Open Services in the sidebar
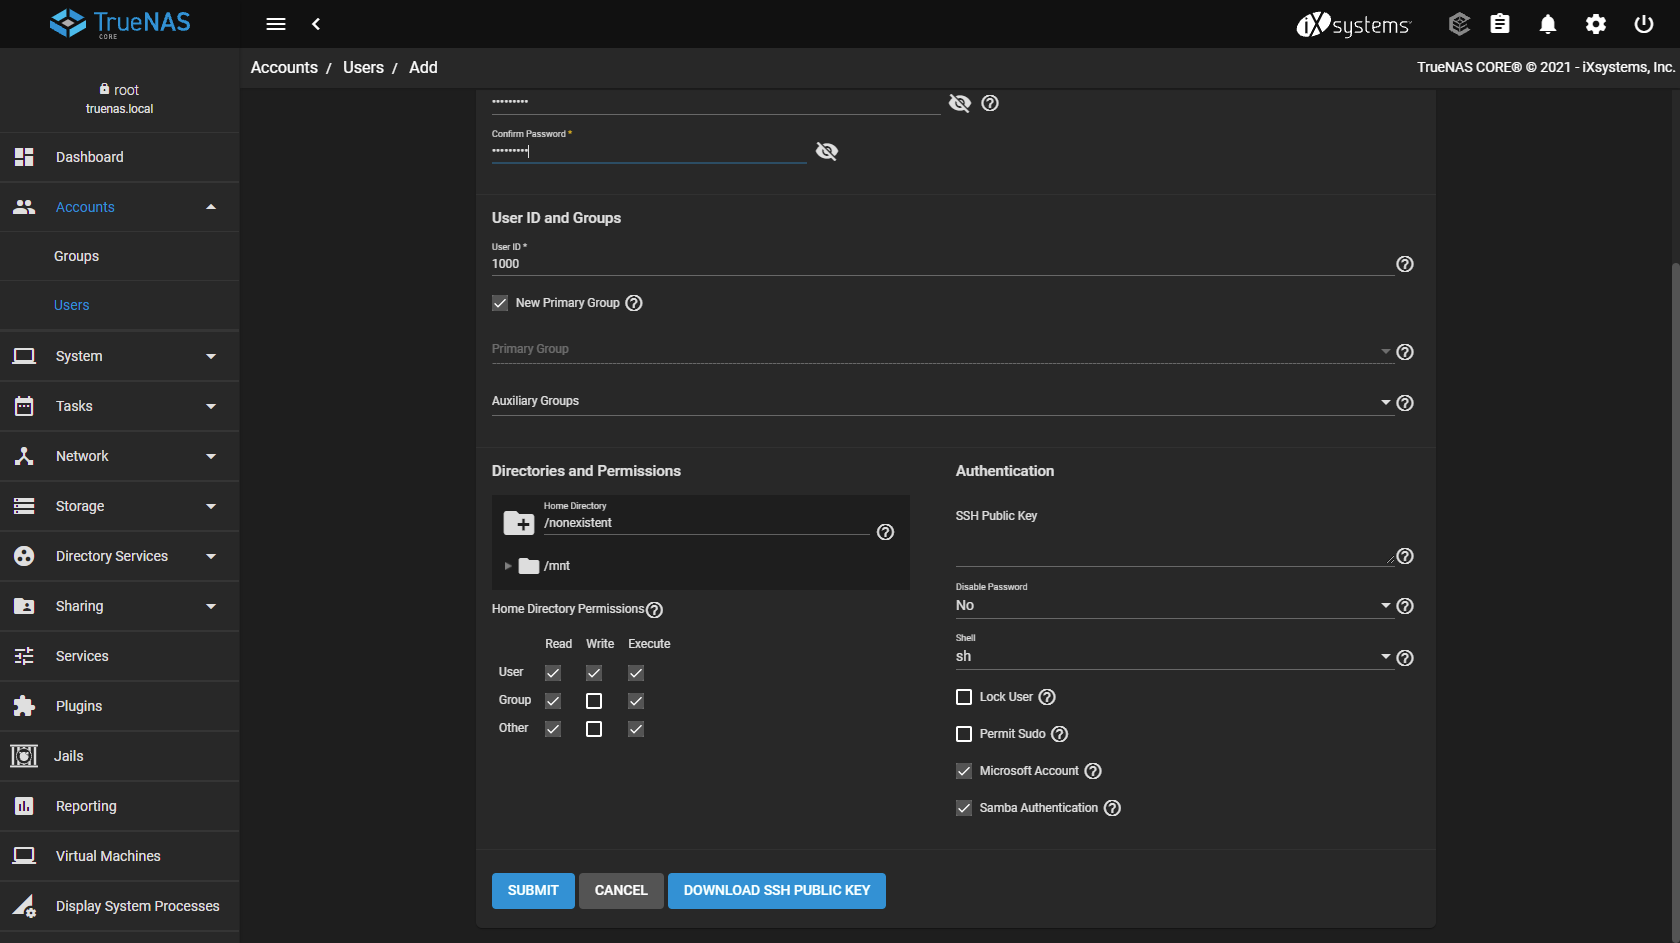The width and height of the screenshot is (1680, 943). pyautogui.click(x=119, y=656)
